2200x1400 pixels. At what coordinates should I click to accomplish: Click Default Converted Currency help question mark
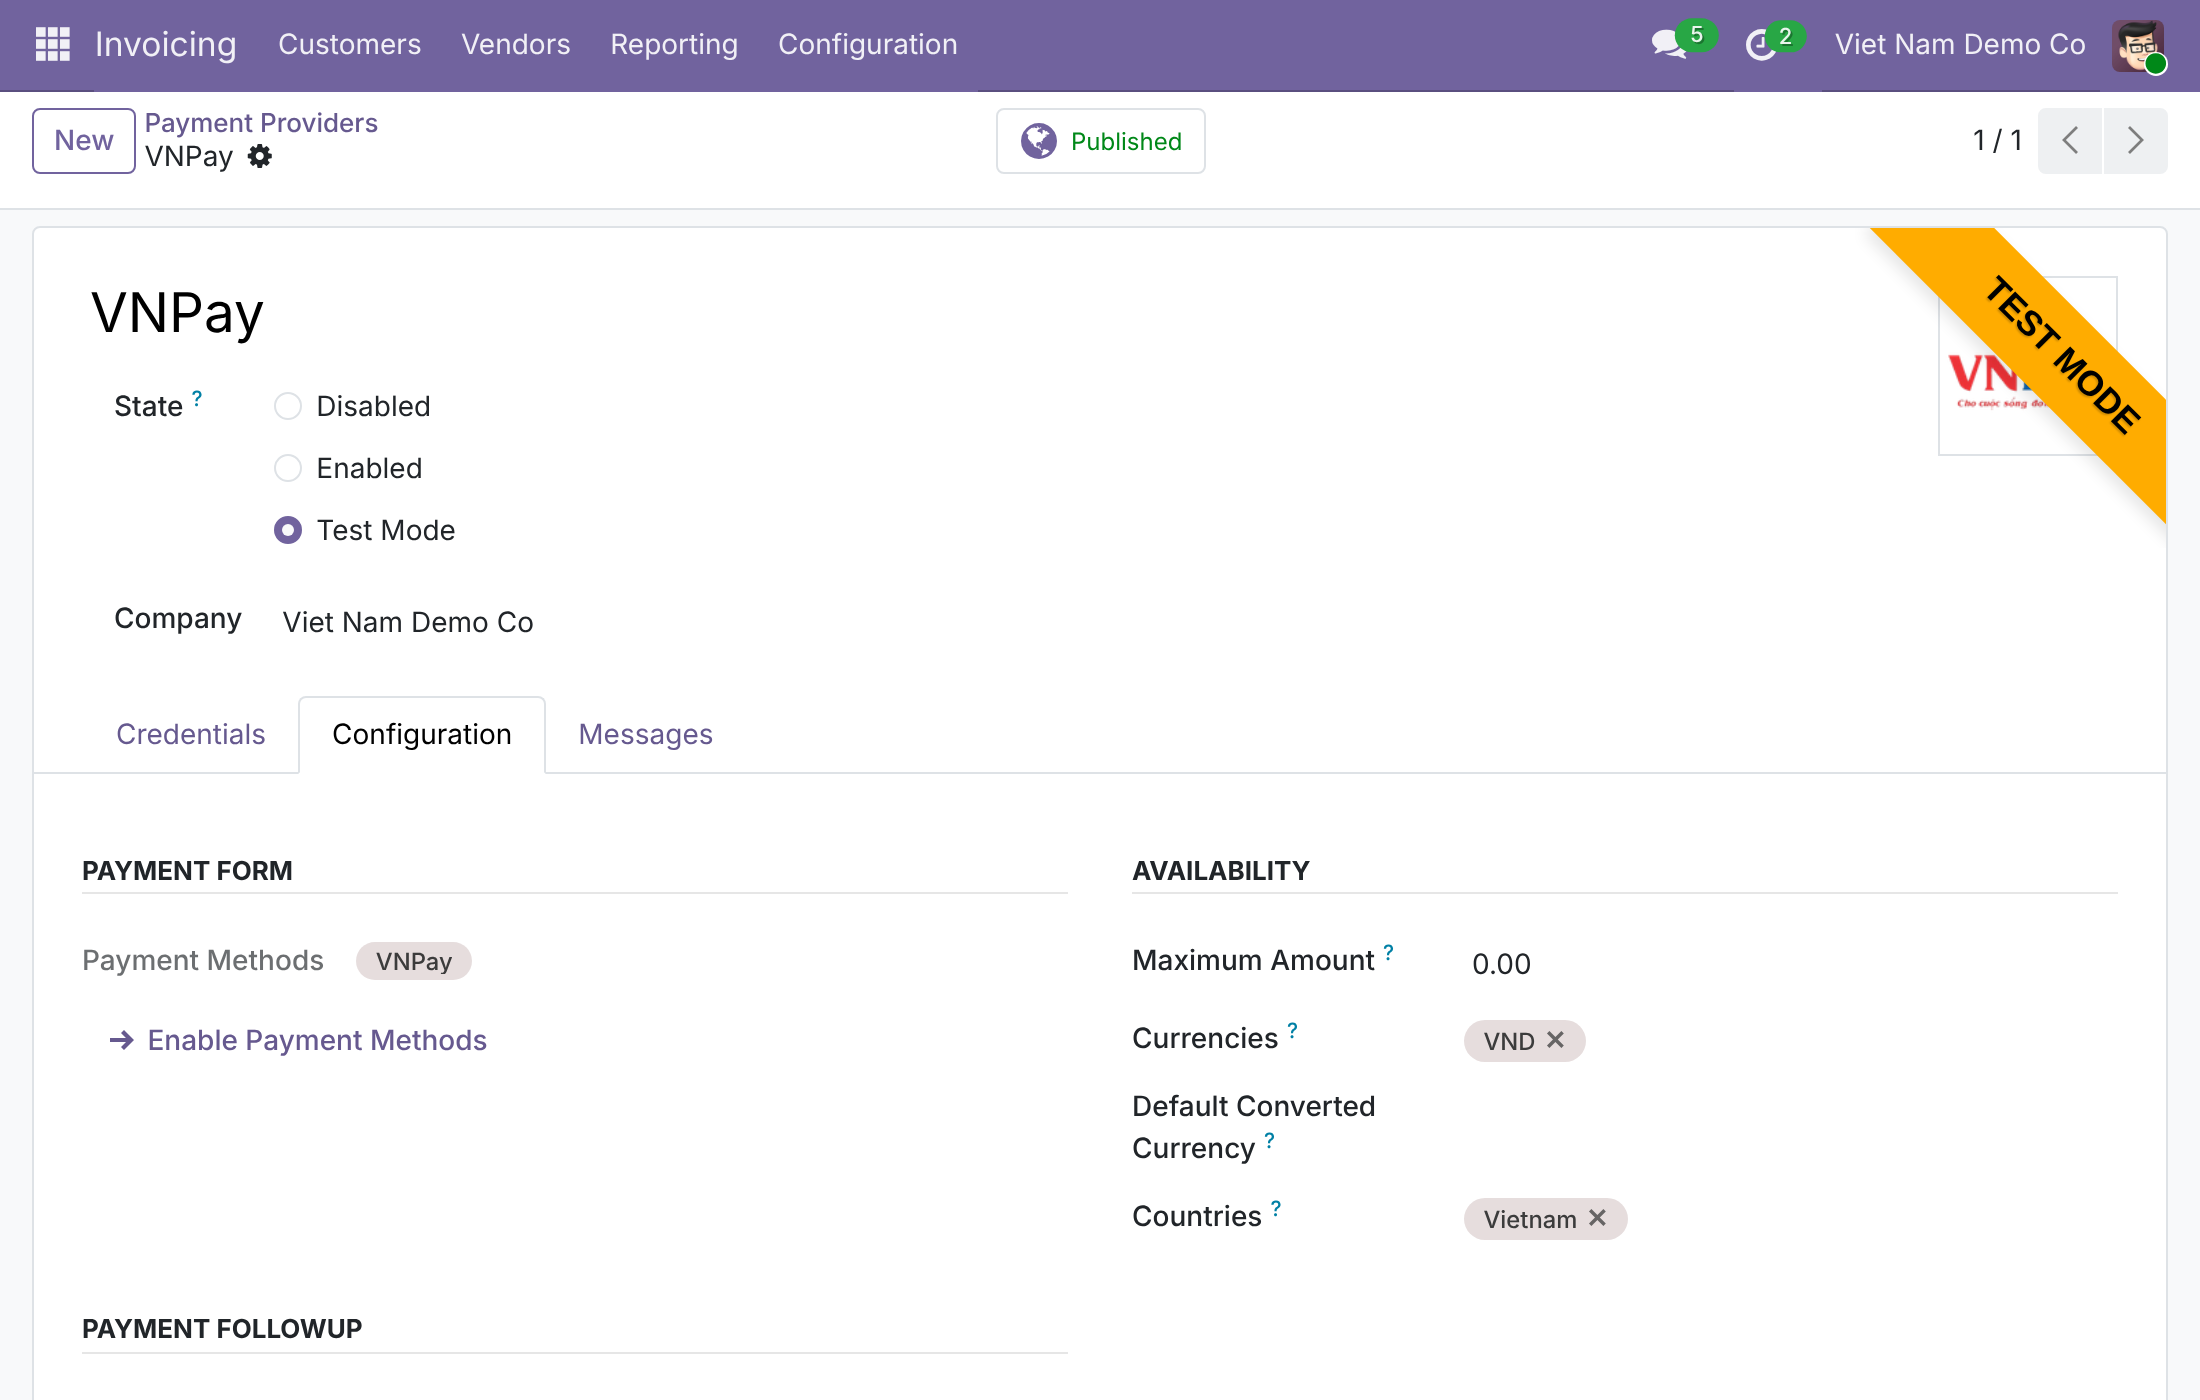pos(1269,1140)
